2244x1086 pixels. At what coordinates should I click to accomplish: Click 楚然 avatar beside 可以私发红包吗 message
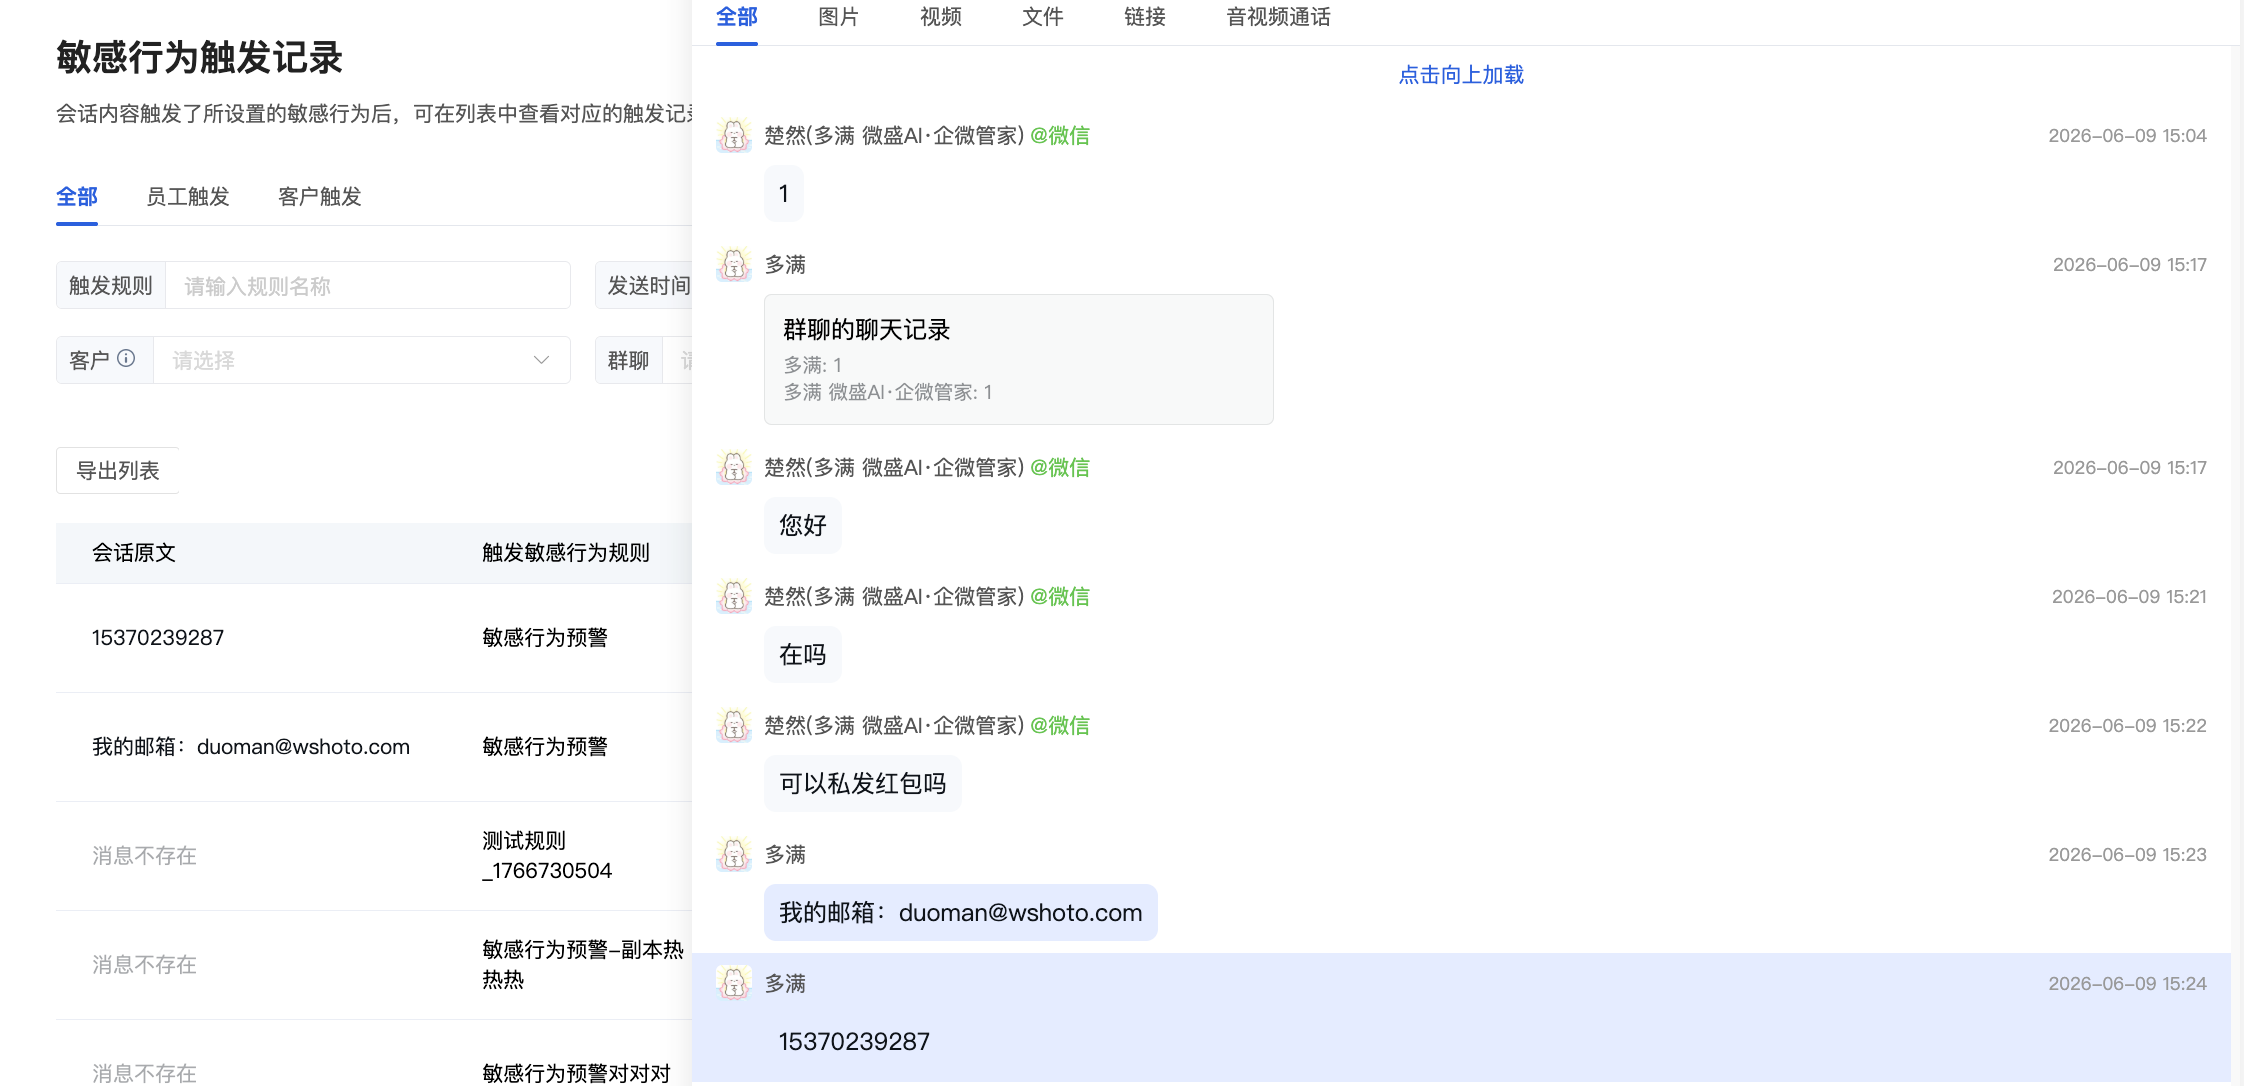click(734, 725)
